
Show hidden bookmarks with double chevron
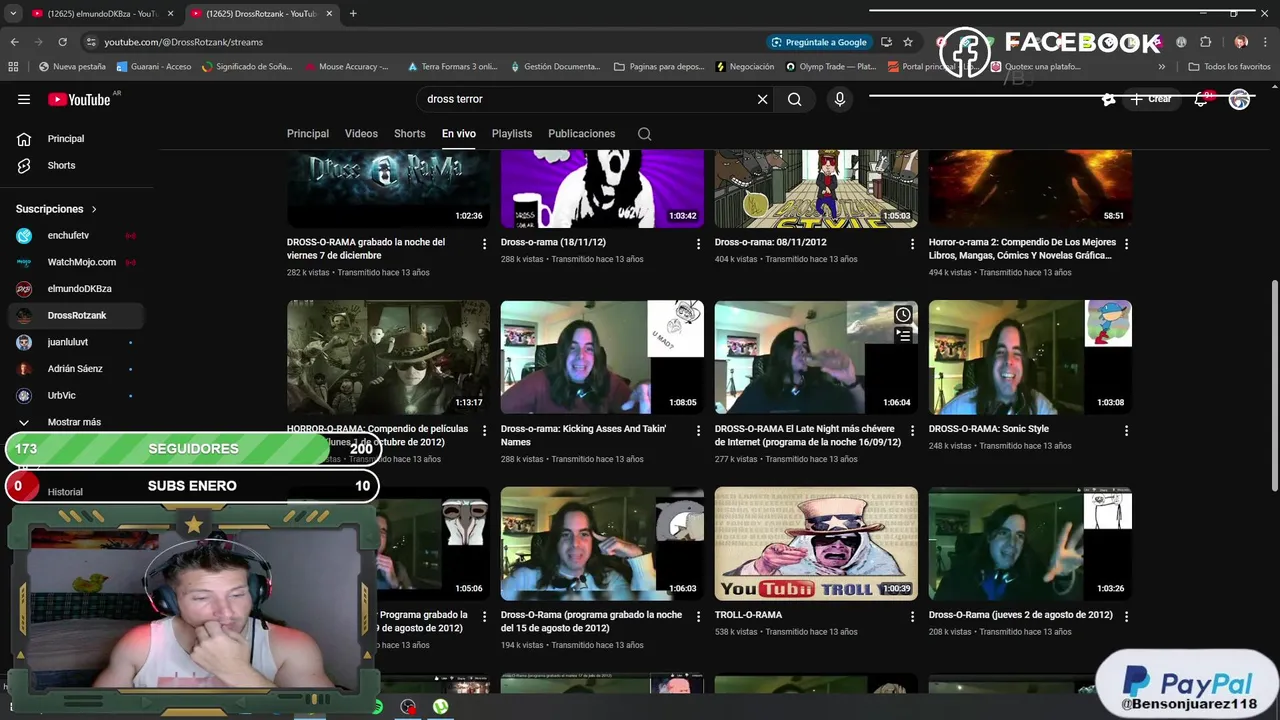click(x=1161, y=67)
